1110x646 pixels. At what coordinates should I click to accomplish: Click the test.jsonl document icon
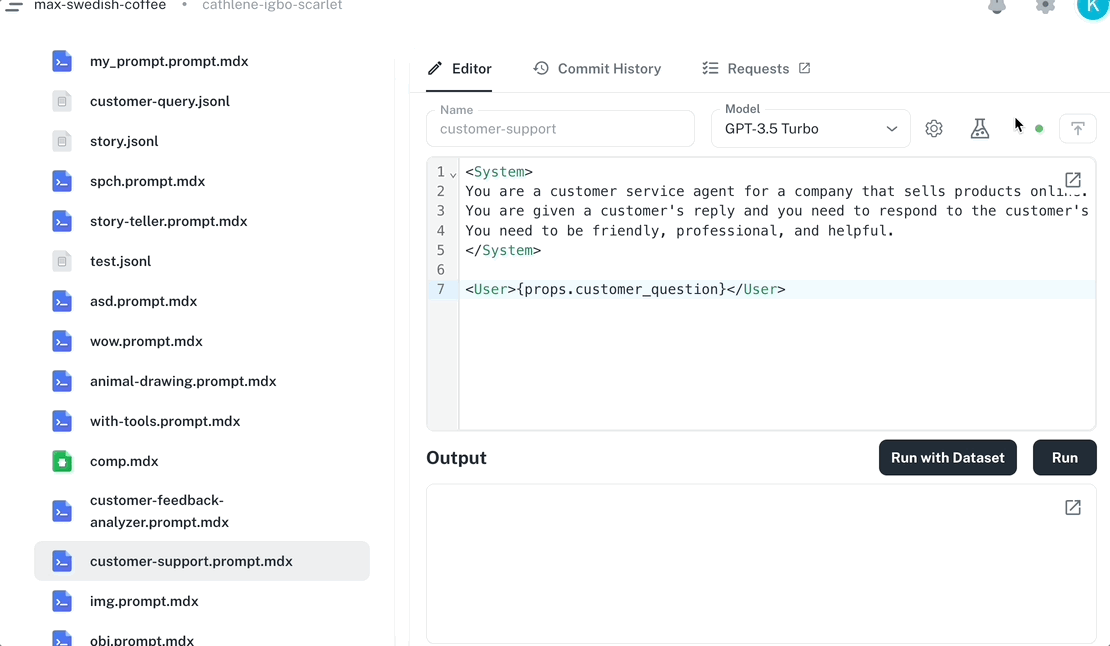(62, 261)
